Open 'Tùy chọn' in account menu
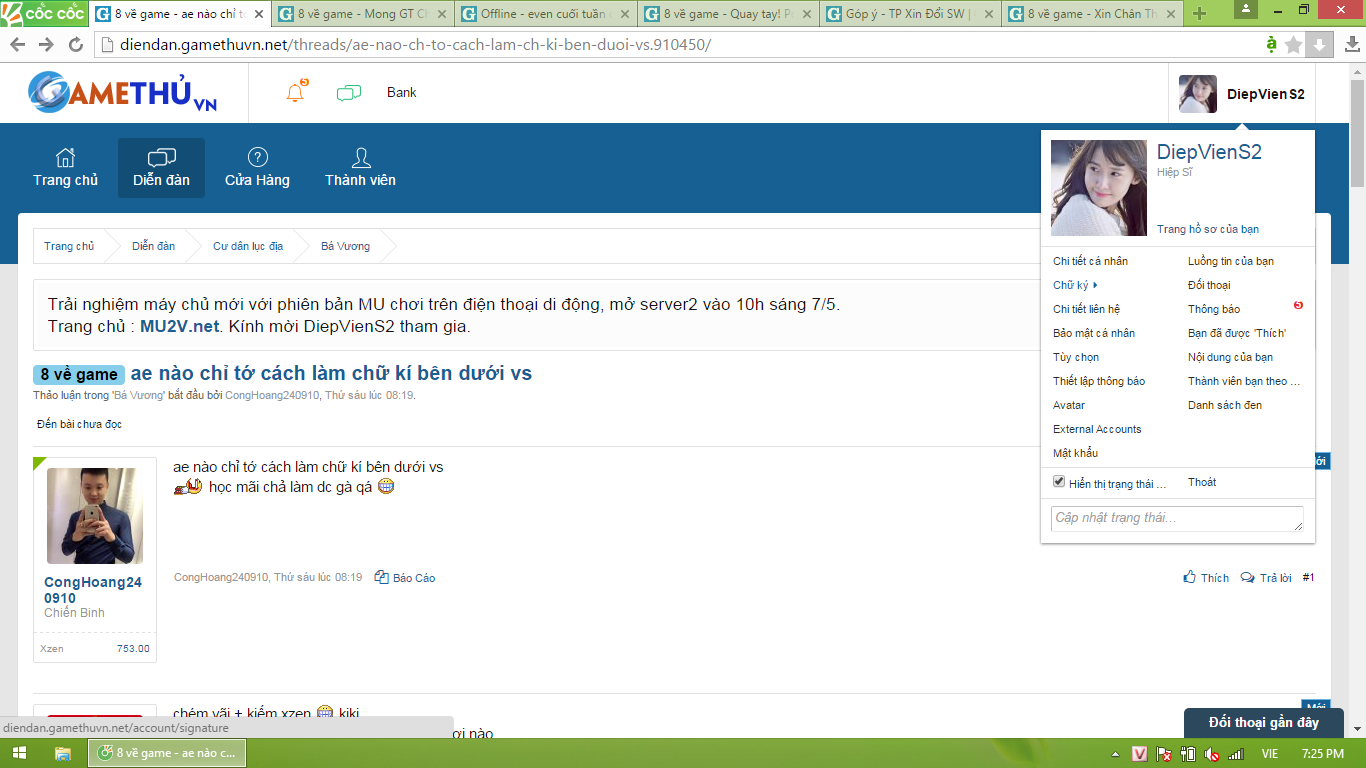The image size is (1366, 768). tap(1076, 357)
